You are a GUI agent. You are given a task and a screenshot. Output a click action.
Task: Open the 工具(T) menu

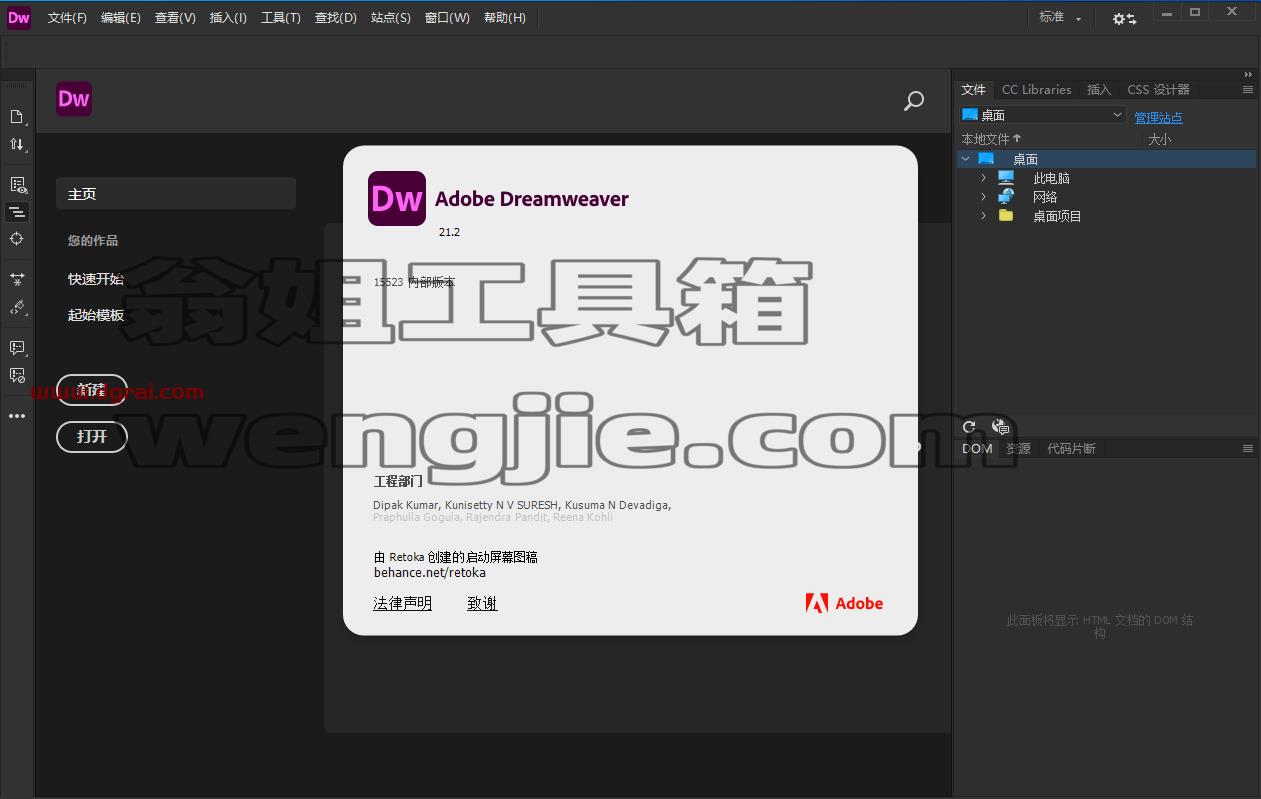[x=280, y=18]
